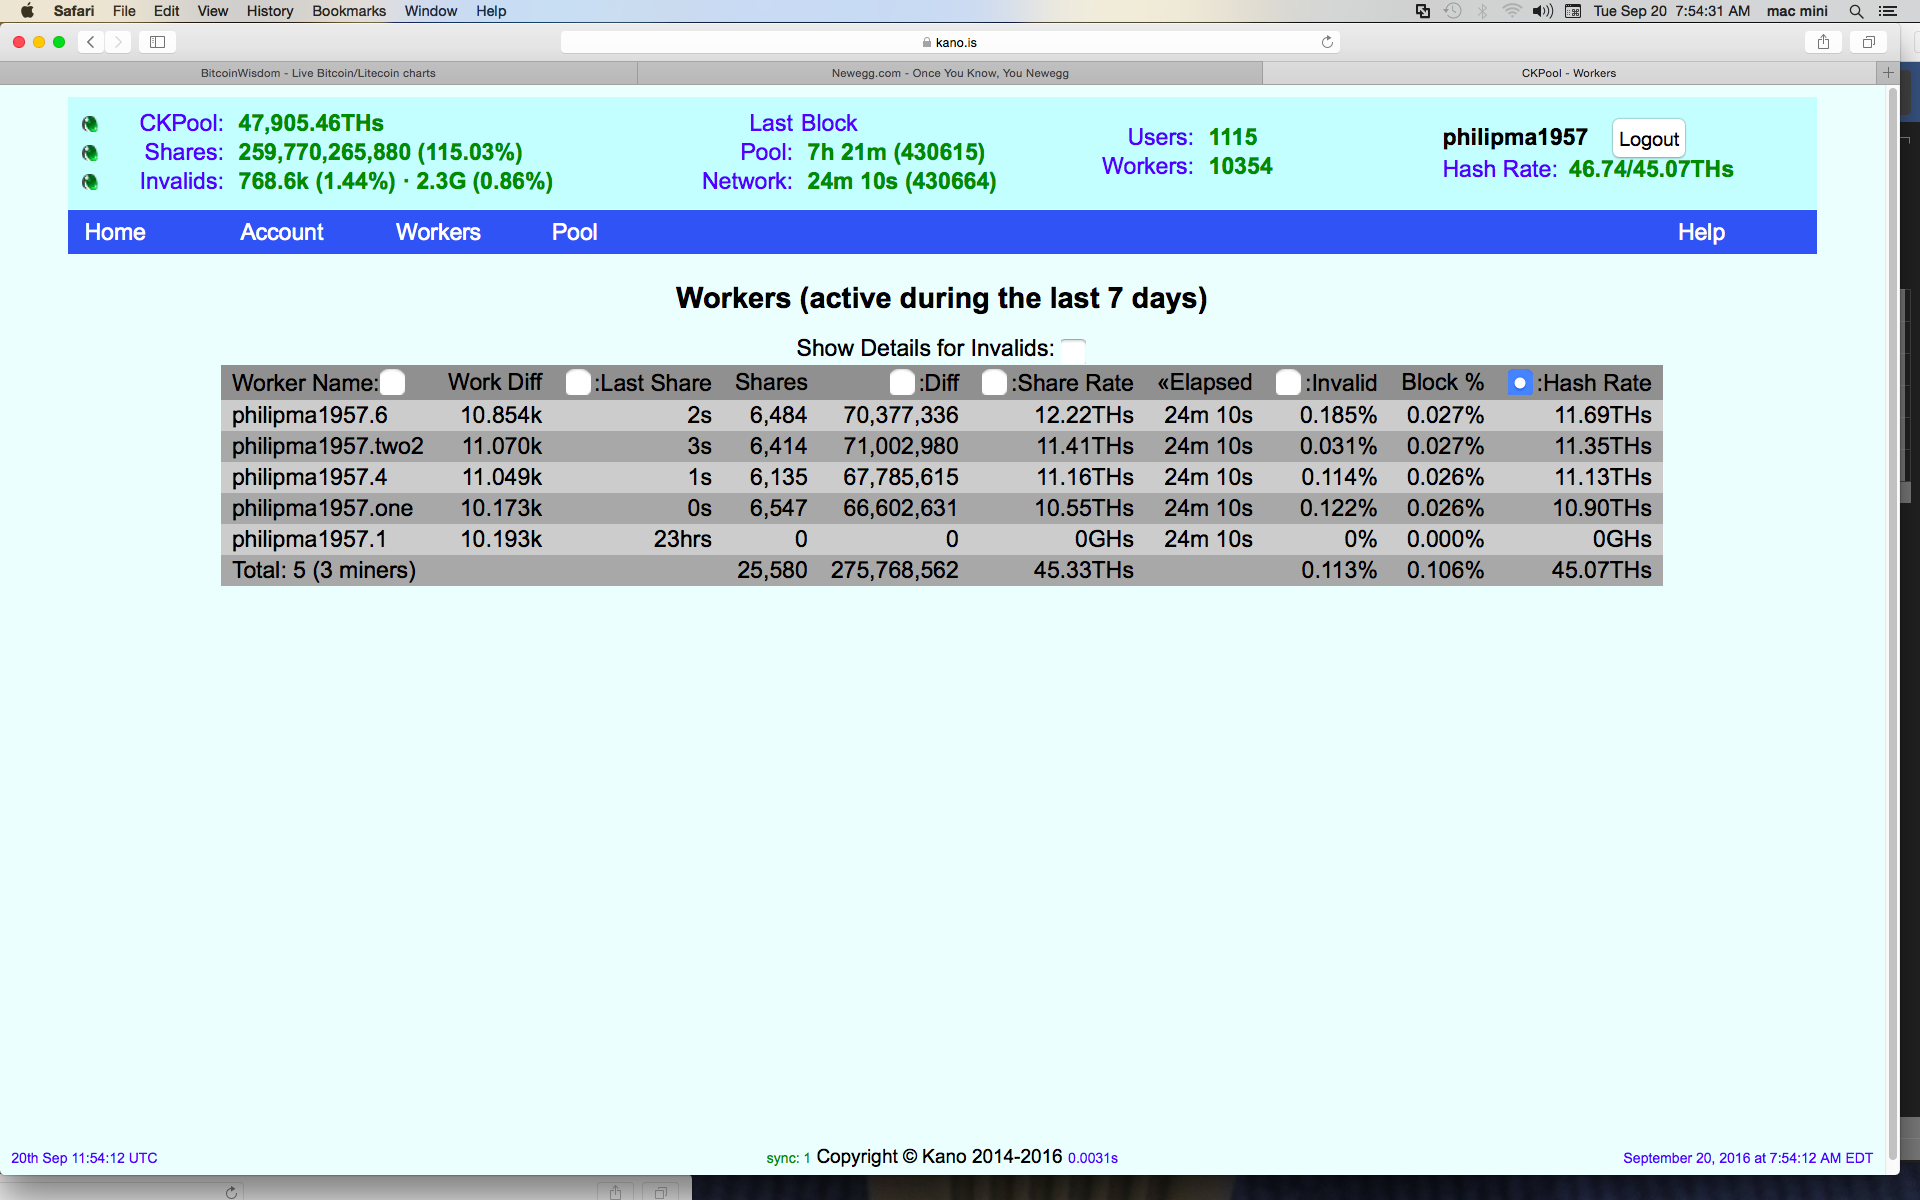The image size is (1920, 1200).
Task: Click the philipma1957 username in header
Action: tap(1515, 138)
